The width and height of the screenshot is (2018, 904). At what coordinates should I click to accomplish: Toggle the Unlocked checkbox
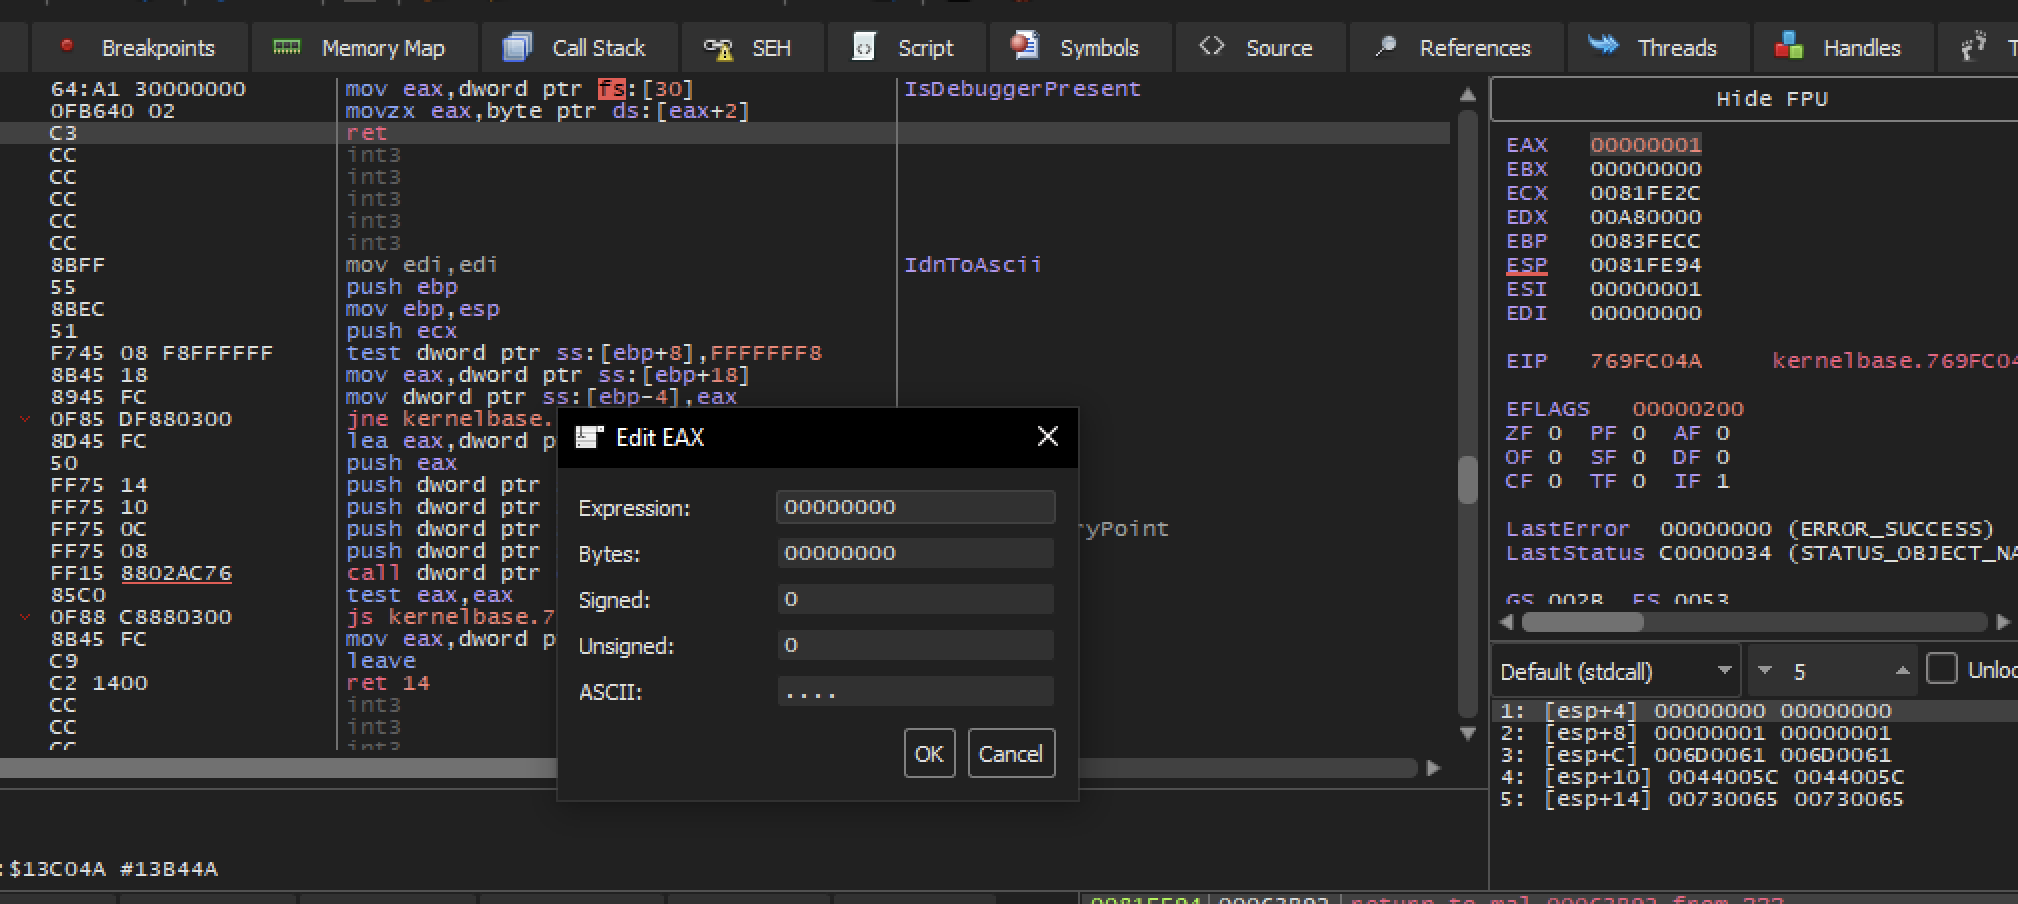tap(1941, 669)
